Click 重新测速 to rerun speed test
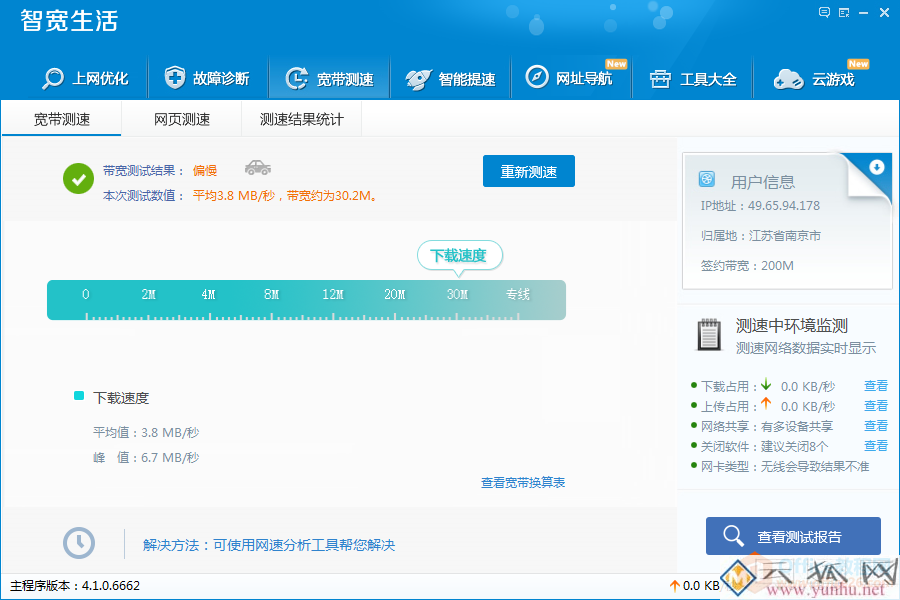 (529, 171)
